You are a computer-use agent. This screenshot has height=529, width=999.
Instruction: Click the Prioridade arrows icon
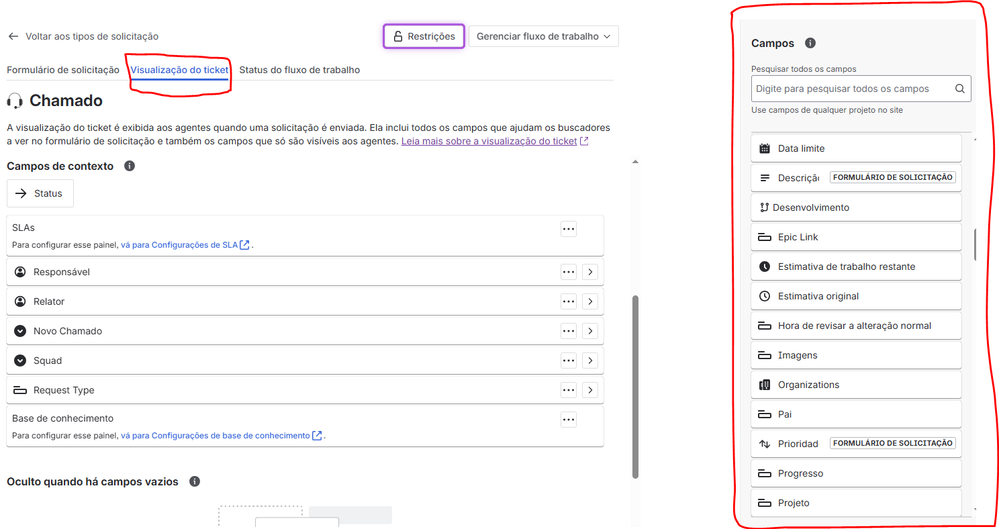tap(765, 444)
